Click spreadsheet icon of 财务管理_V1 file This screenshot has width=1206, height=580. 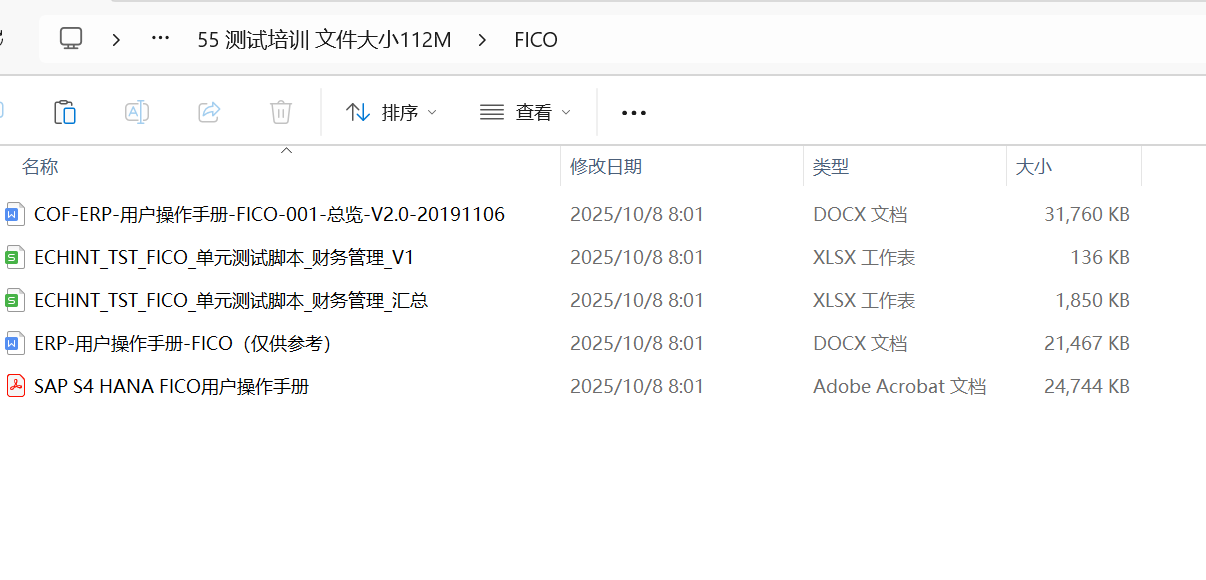tap(15, 257)
